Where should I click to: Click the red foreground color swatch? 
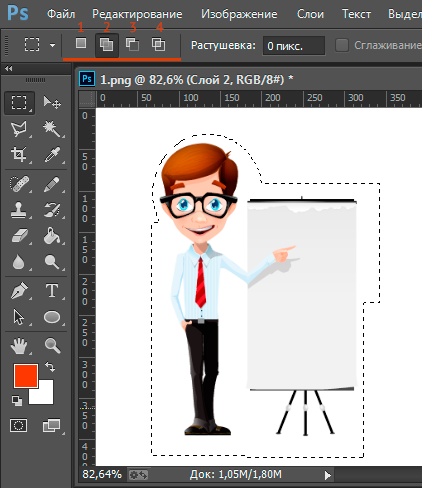point(26,376)
